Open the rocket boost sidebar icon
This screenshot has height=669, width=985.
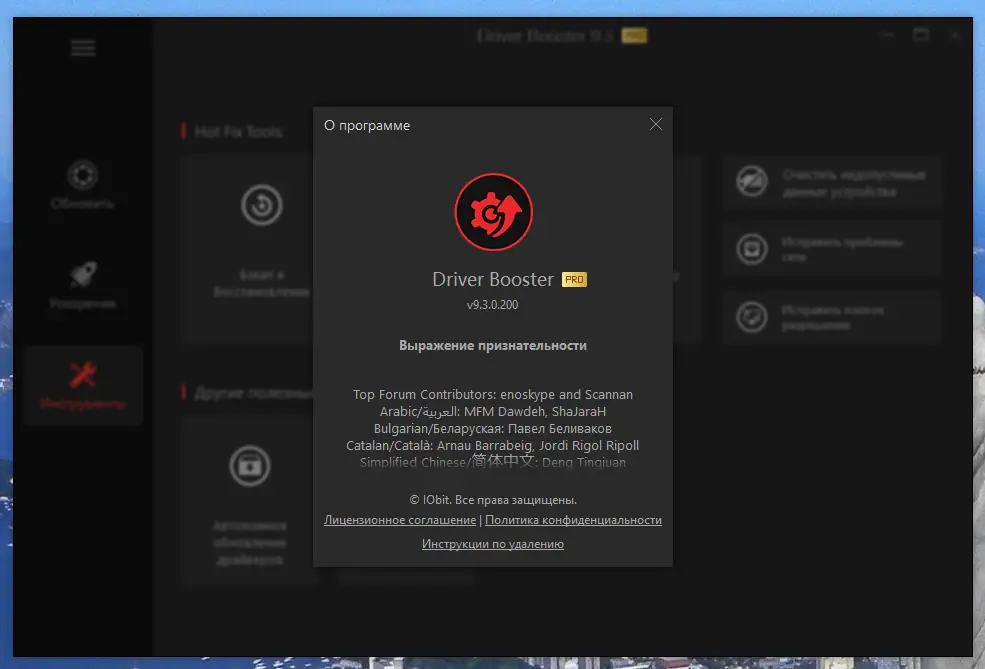click(82, 275)
